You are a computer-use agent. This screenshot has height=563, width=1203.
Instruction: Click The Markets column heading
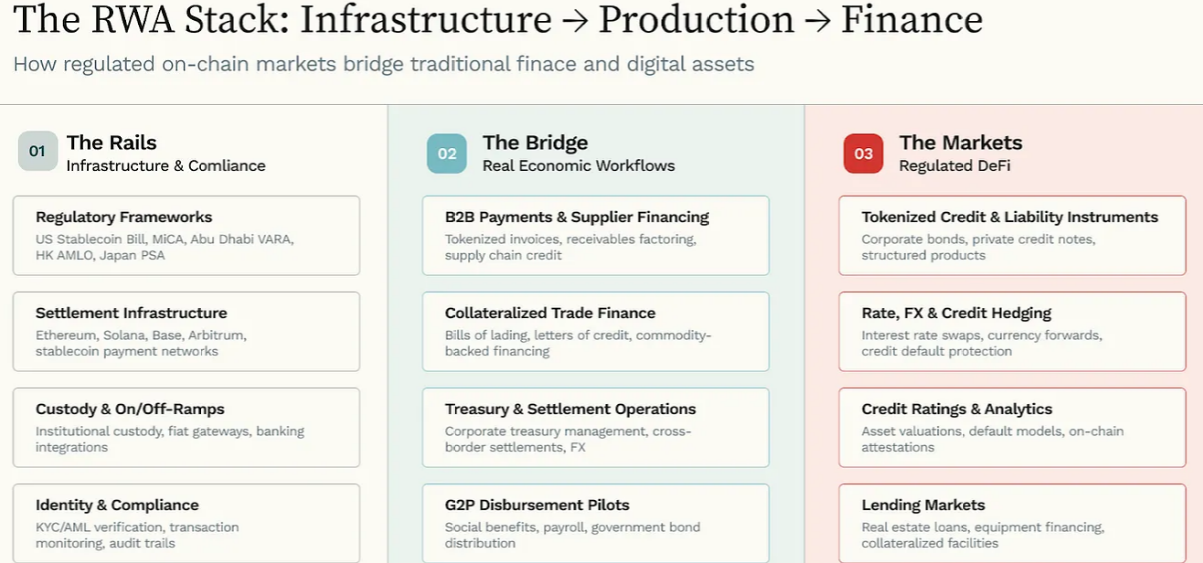pyautogui.click(x=960, y=142)
